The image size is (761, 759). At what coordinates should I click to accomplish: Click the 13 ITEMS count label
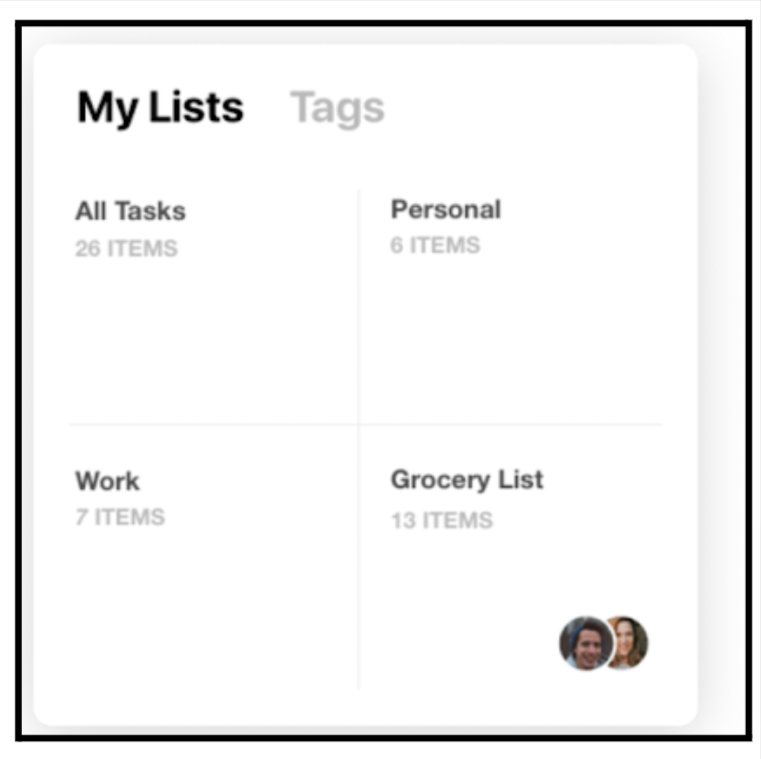[x=441, y=520]
